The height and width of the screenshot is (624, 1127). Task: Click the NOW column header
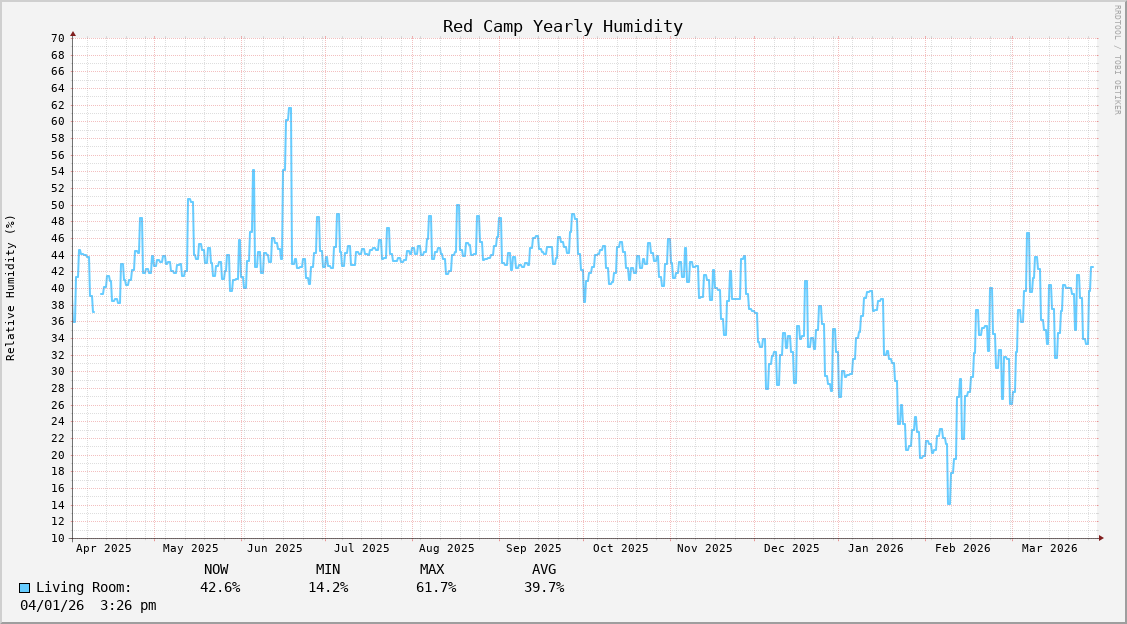216,570
